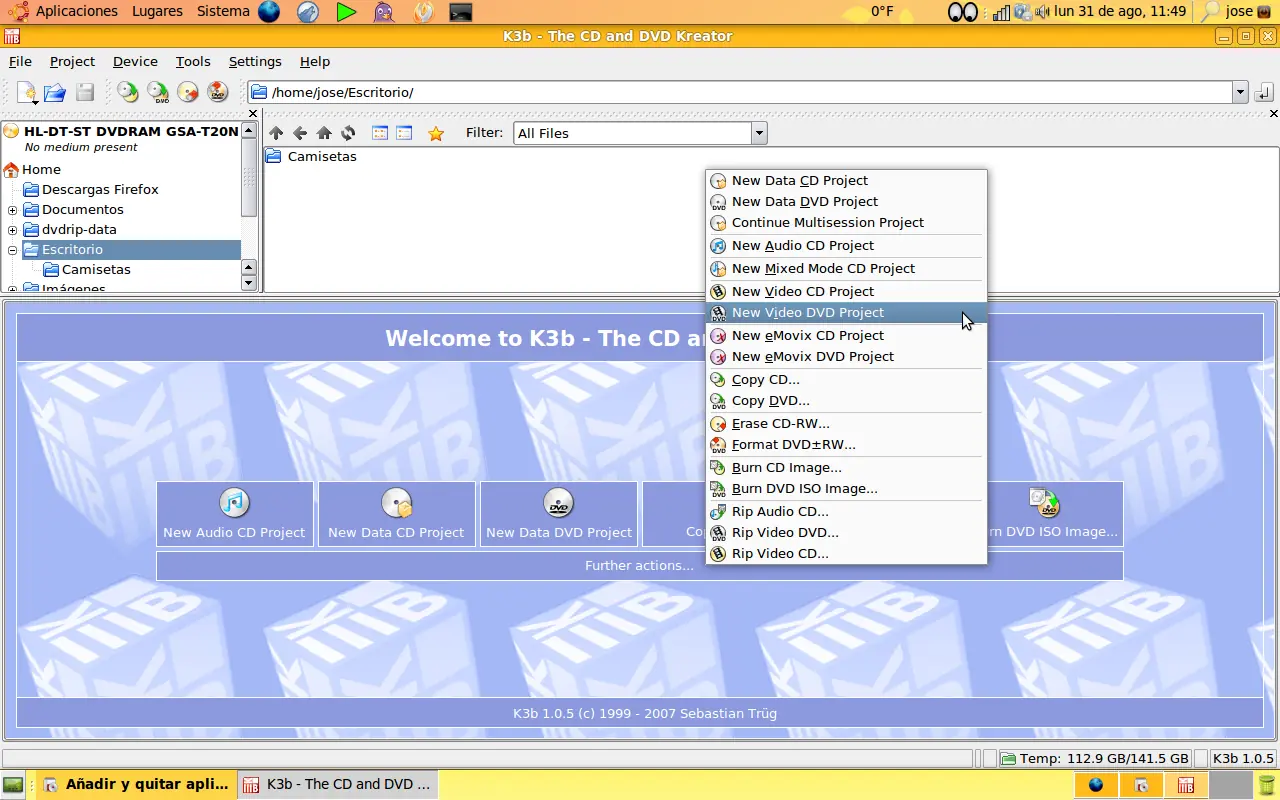Select New Data CD Project from popup menu
This screenshot has height=800, width=1280.
pos(846,181)
